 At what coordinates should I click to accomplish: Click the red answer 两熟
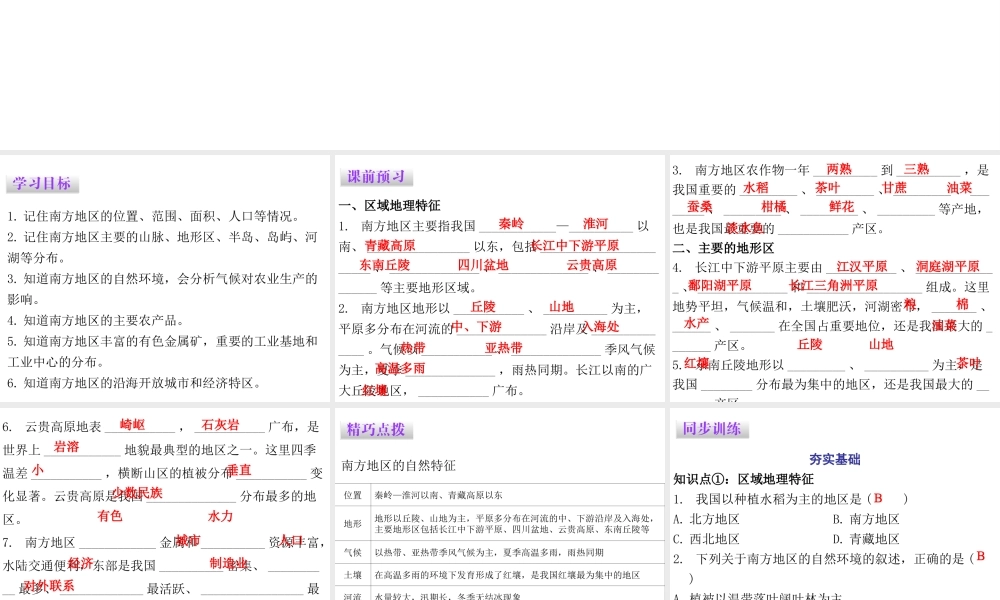tap(839, 169)
